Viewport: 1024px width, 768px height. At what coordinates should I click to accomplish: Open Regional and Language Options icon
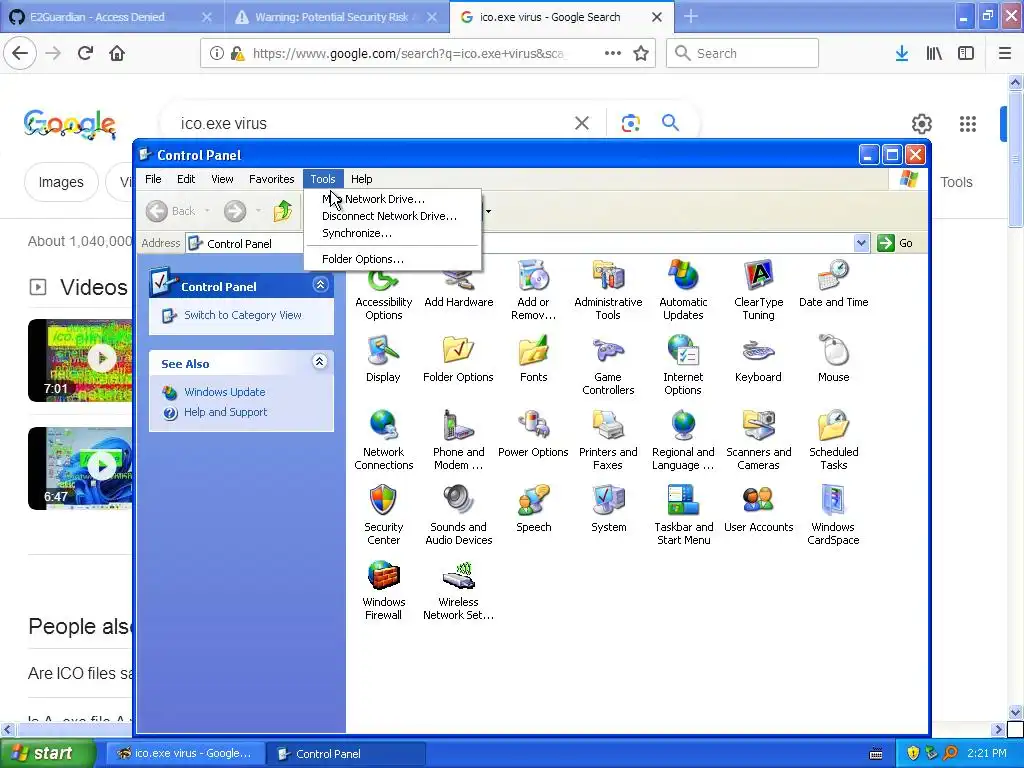pyautogui.click(x=683, y=440)
